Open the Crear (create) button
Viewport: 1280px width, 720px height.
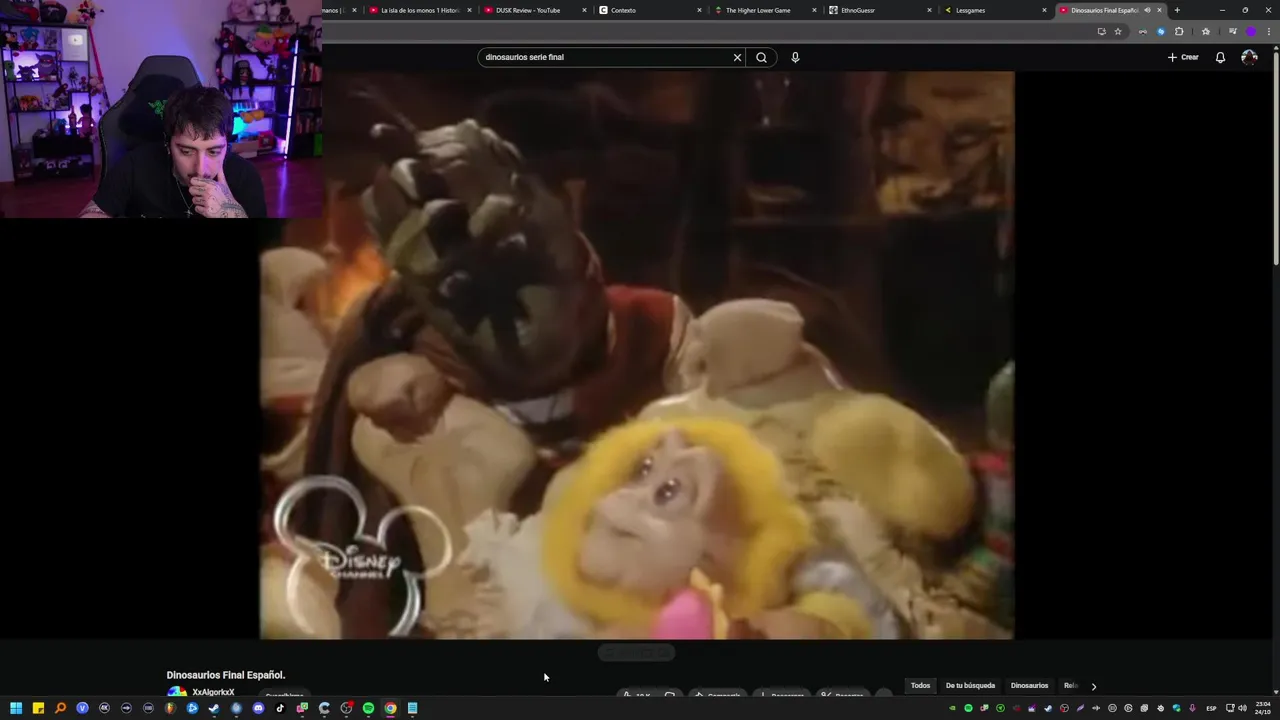1183,57
